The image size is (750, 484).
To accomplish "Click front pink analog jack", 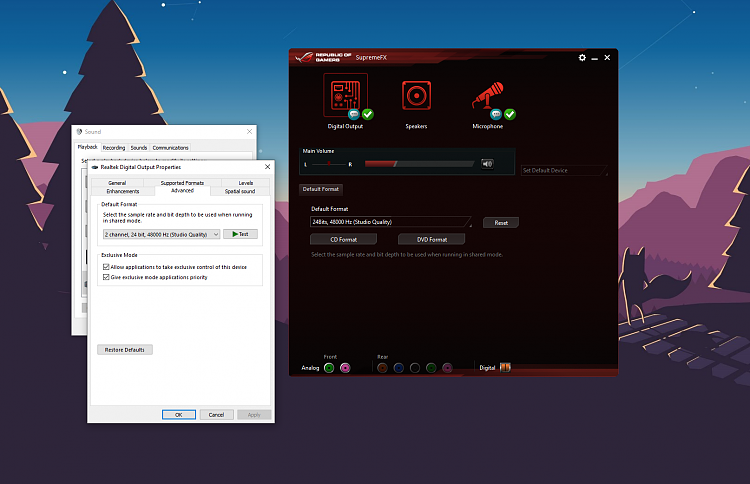I will [x=345, y=368].
